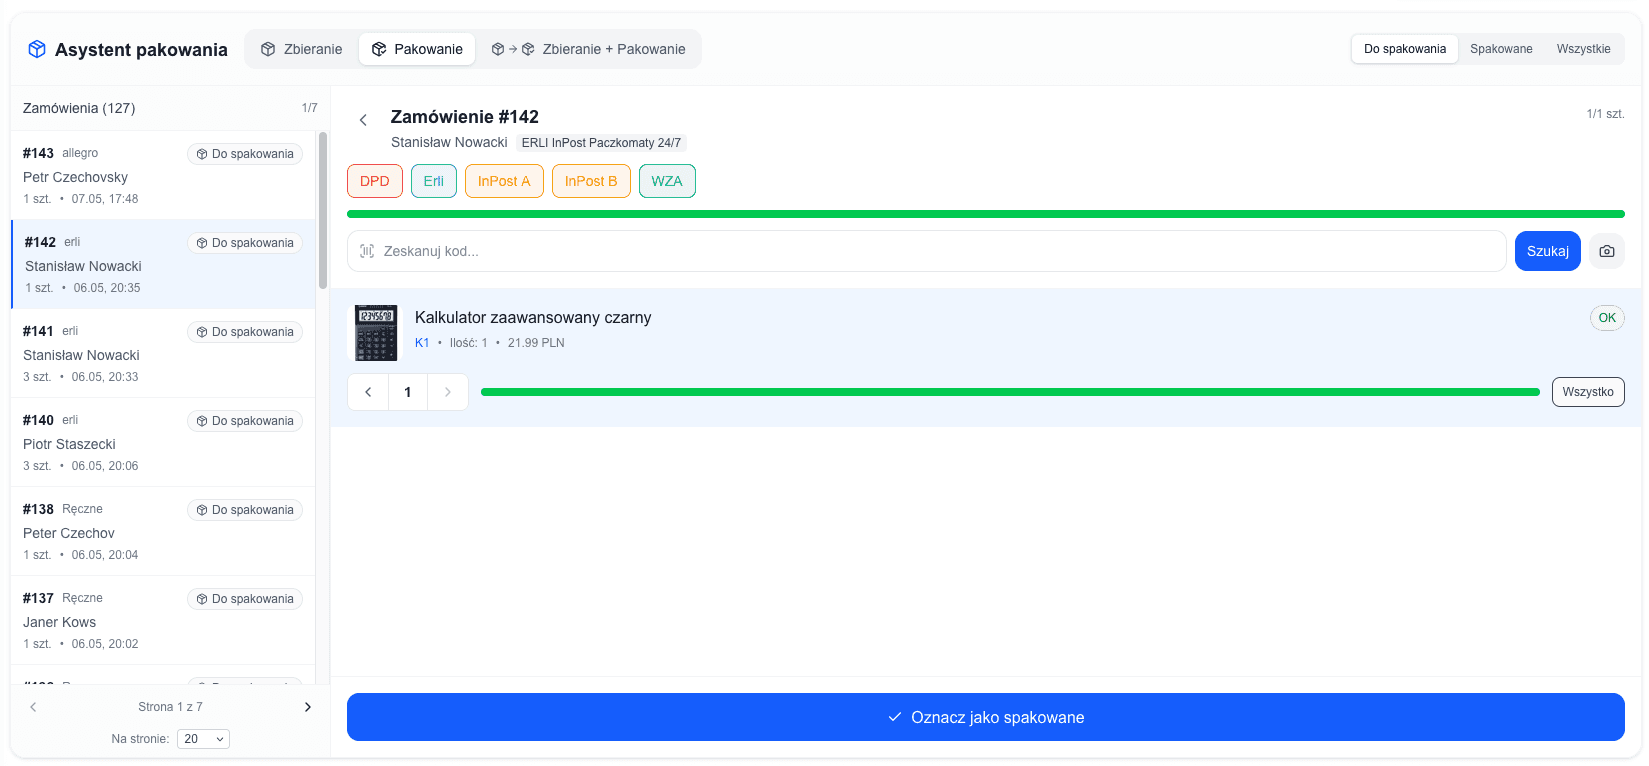Click the WZA tag button
Screen dimensions: 1649x766
pos(667,181)
